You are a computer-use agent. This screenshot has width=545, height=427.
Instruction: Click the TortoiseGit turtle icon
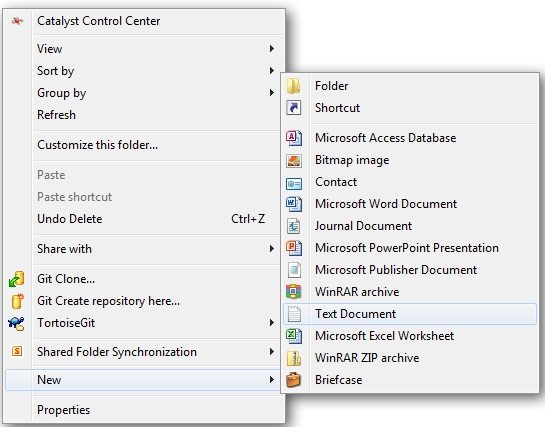16,323
